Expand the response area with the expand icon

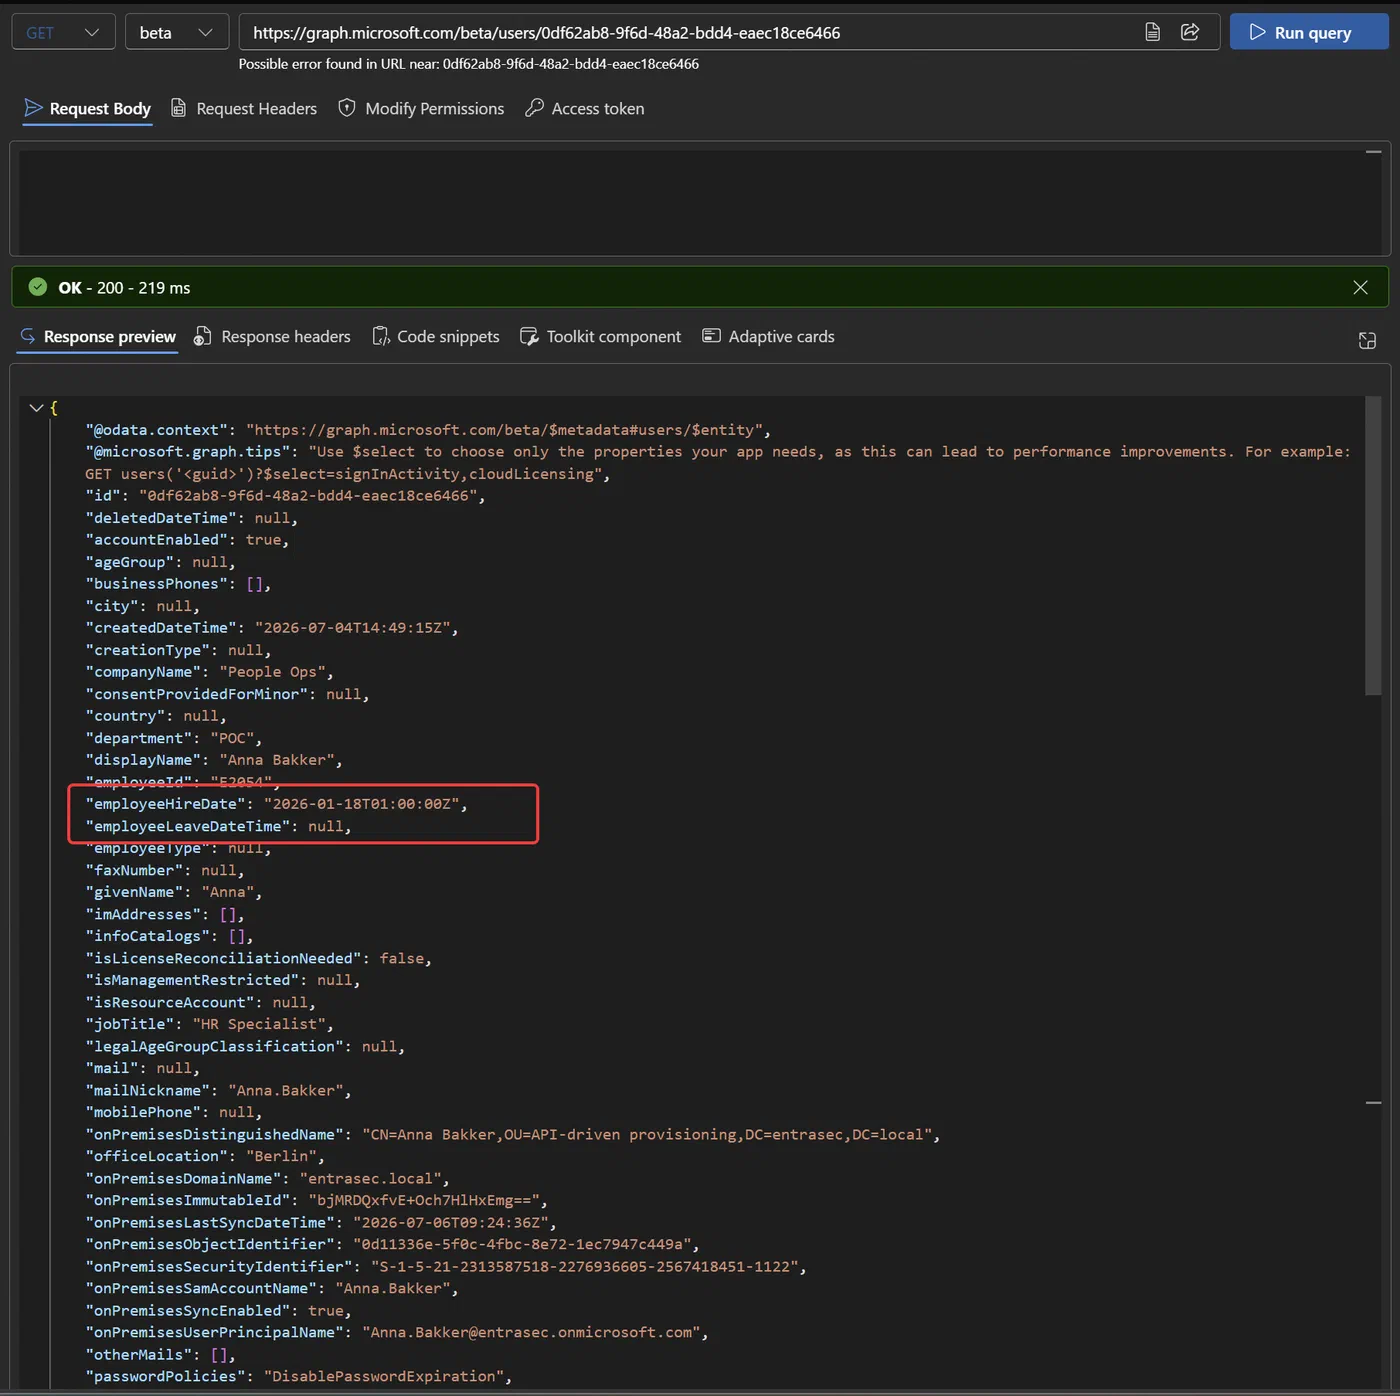point(1367,341)
